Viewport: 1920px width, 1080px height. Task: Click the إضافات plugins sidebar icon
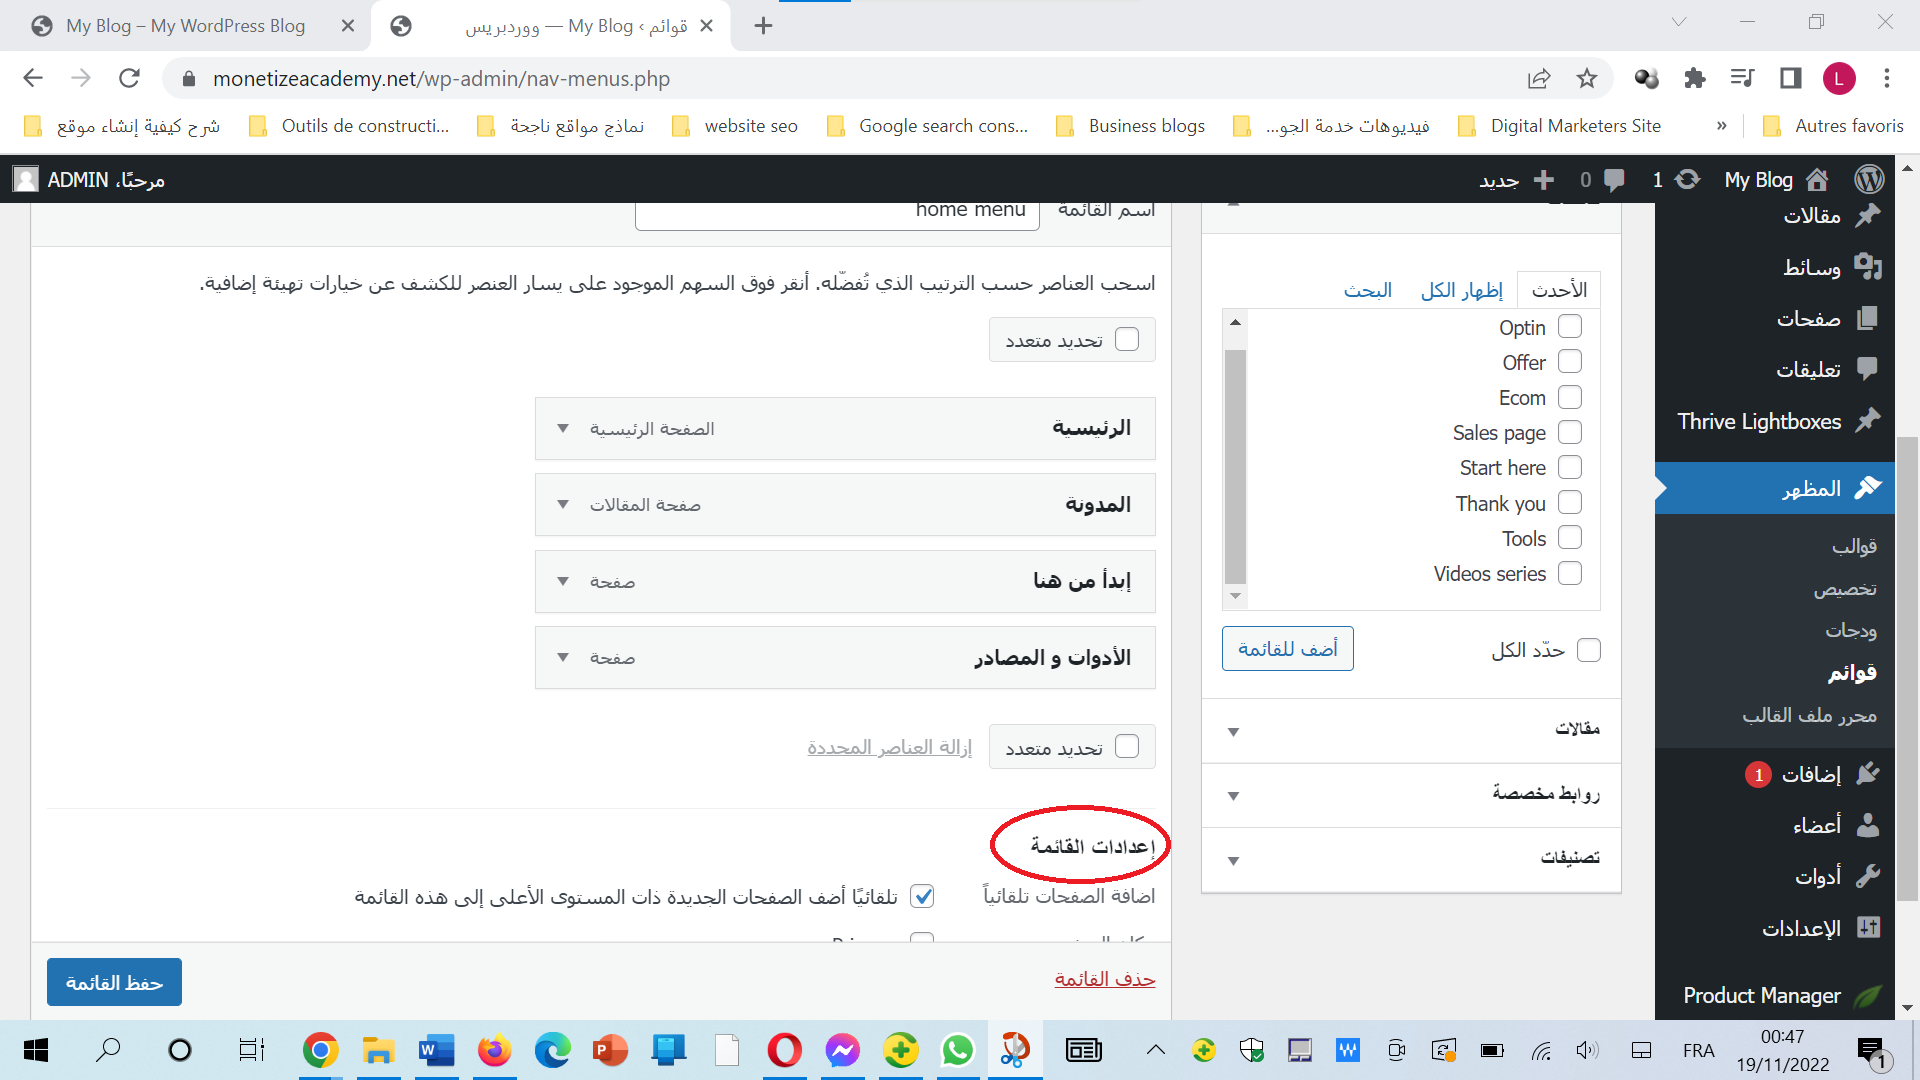point(1867,774)
